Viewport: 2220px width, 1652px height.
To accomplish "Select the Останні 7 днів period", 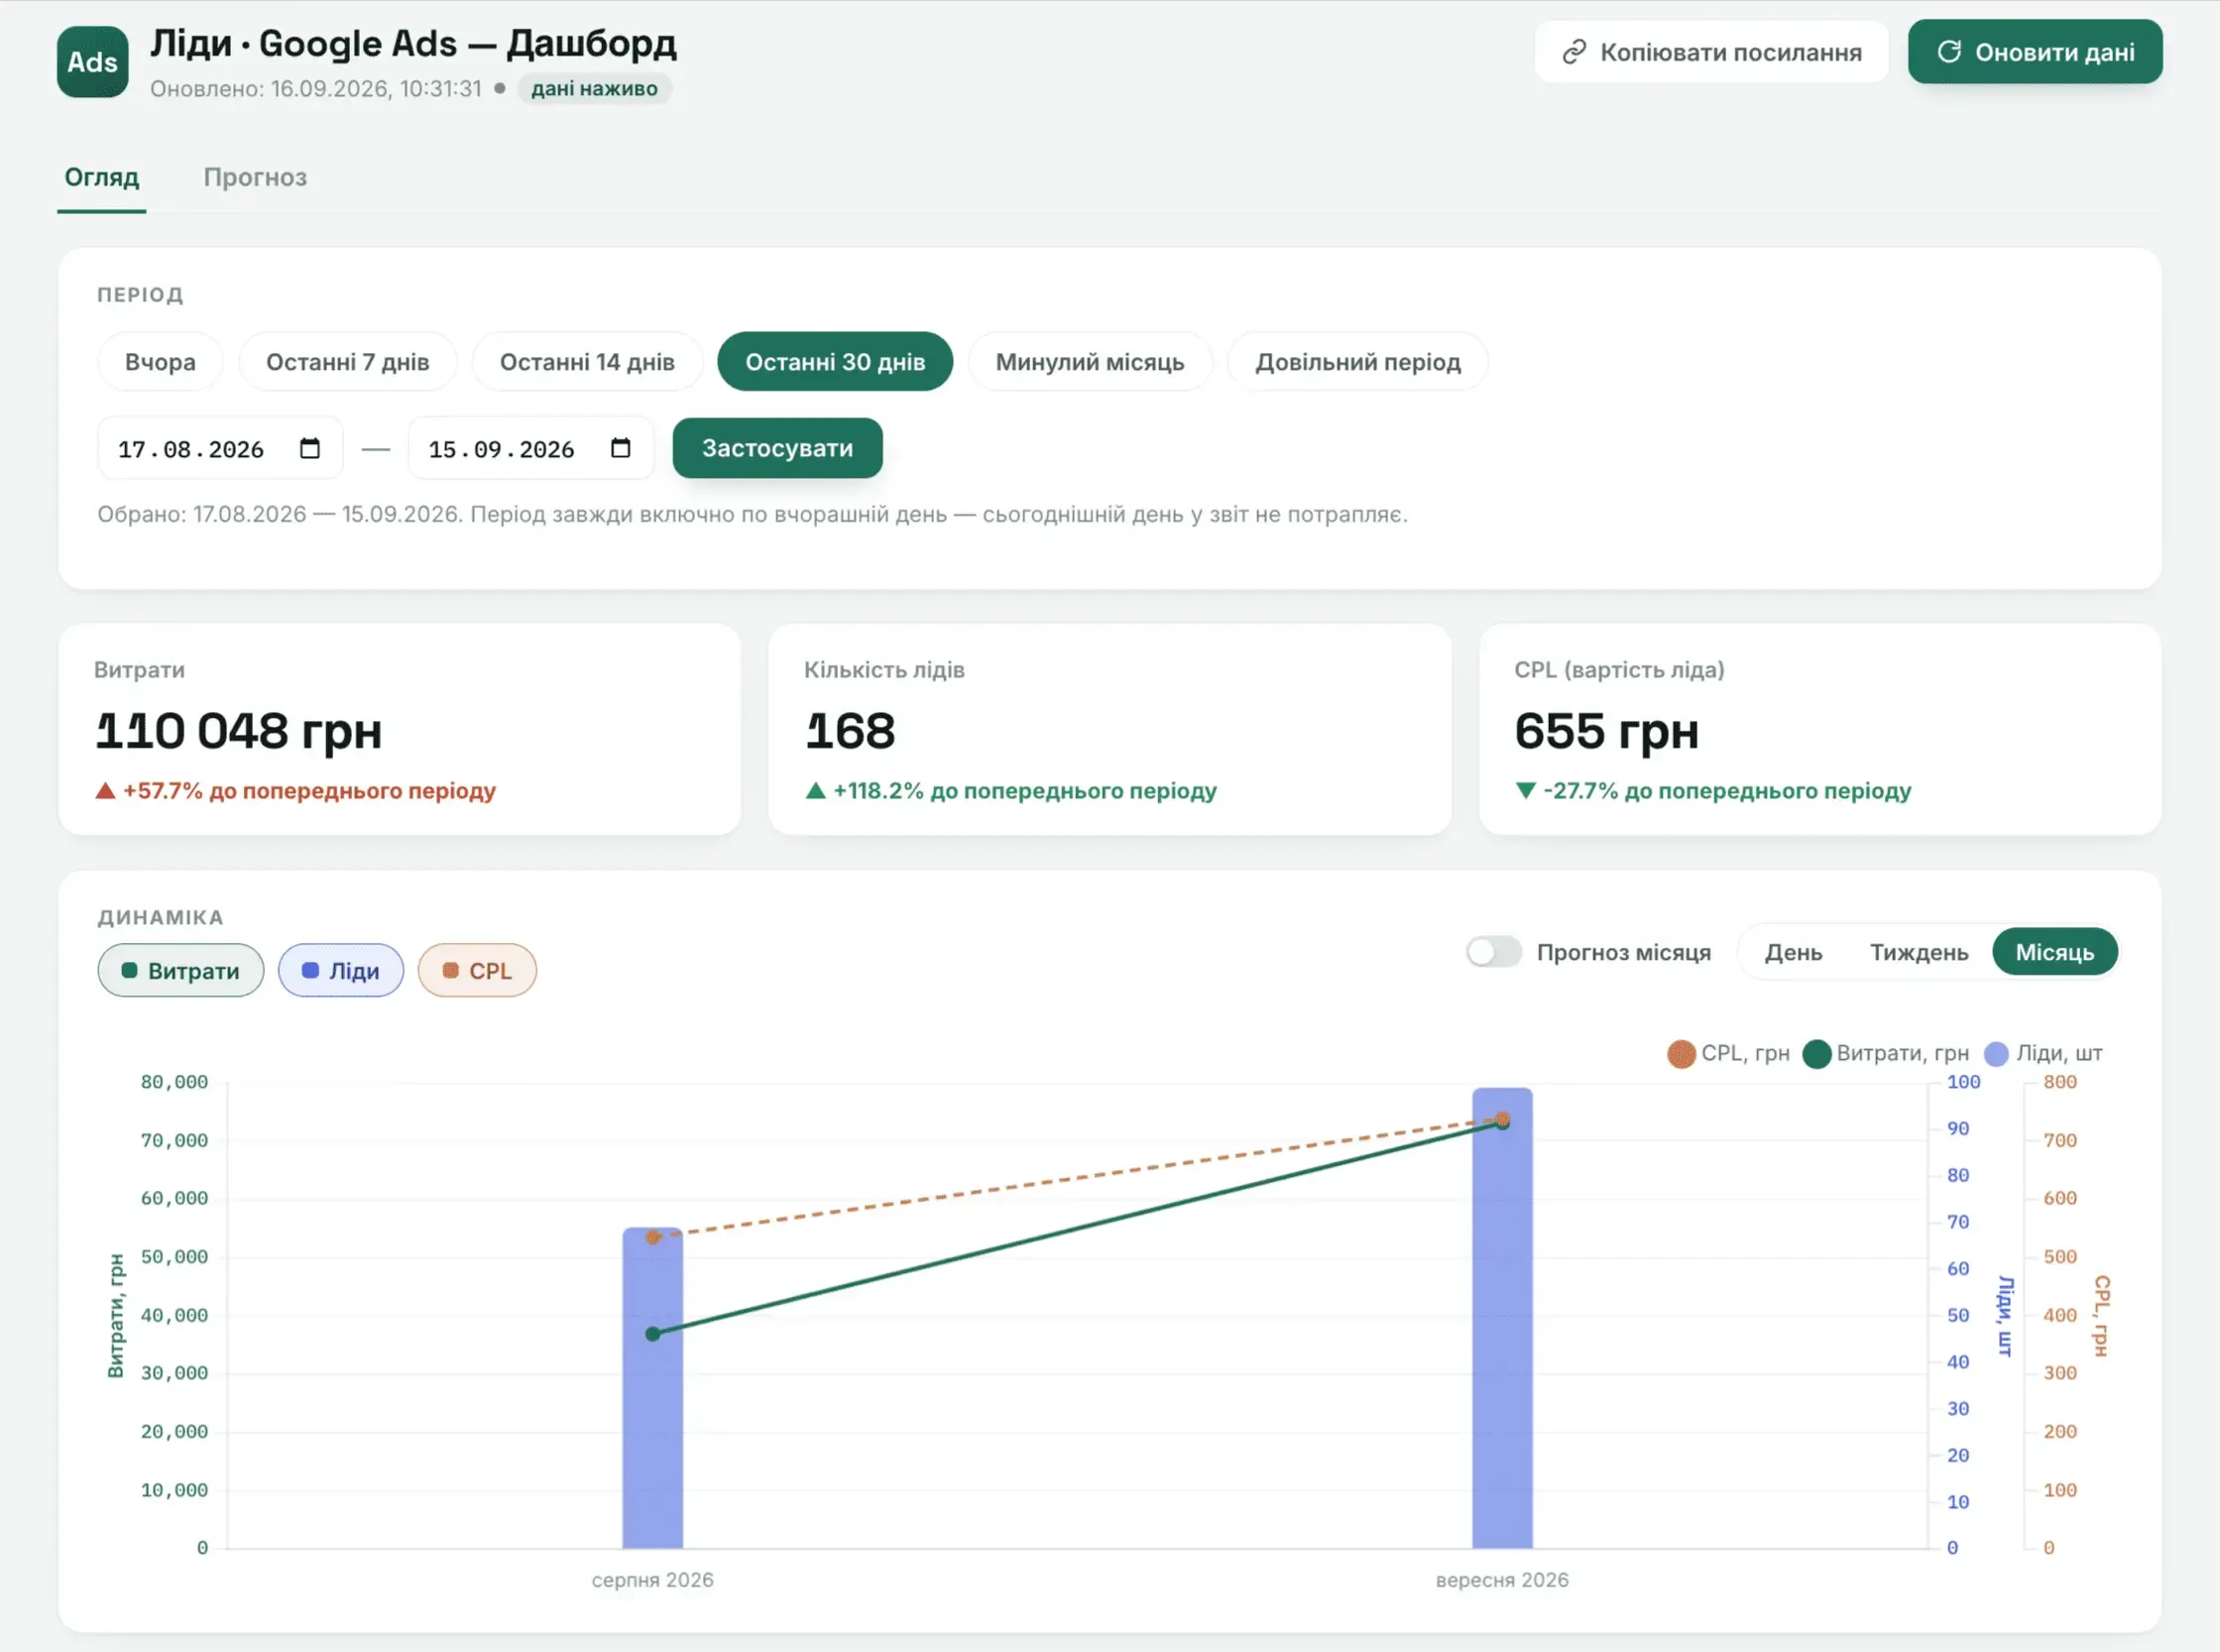I will tap(347, 361).
